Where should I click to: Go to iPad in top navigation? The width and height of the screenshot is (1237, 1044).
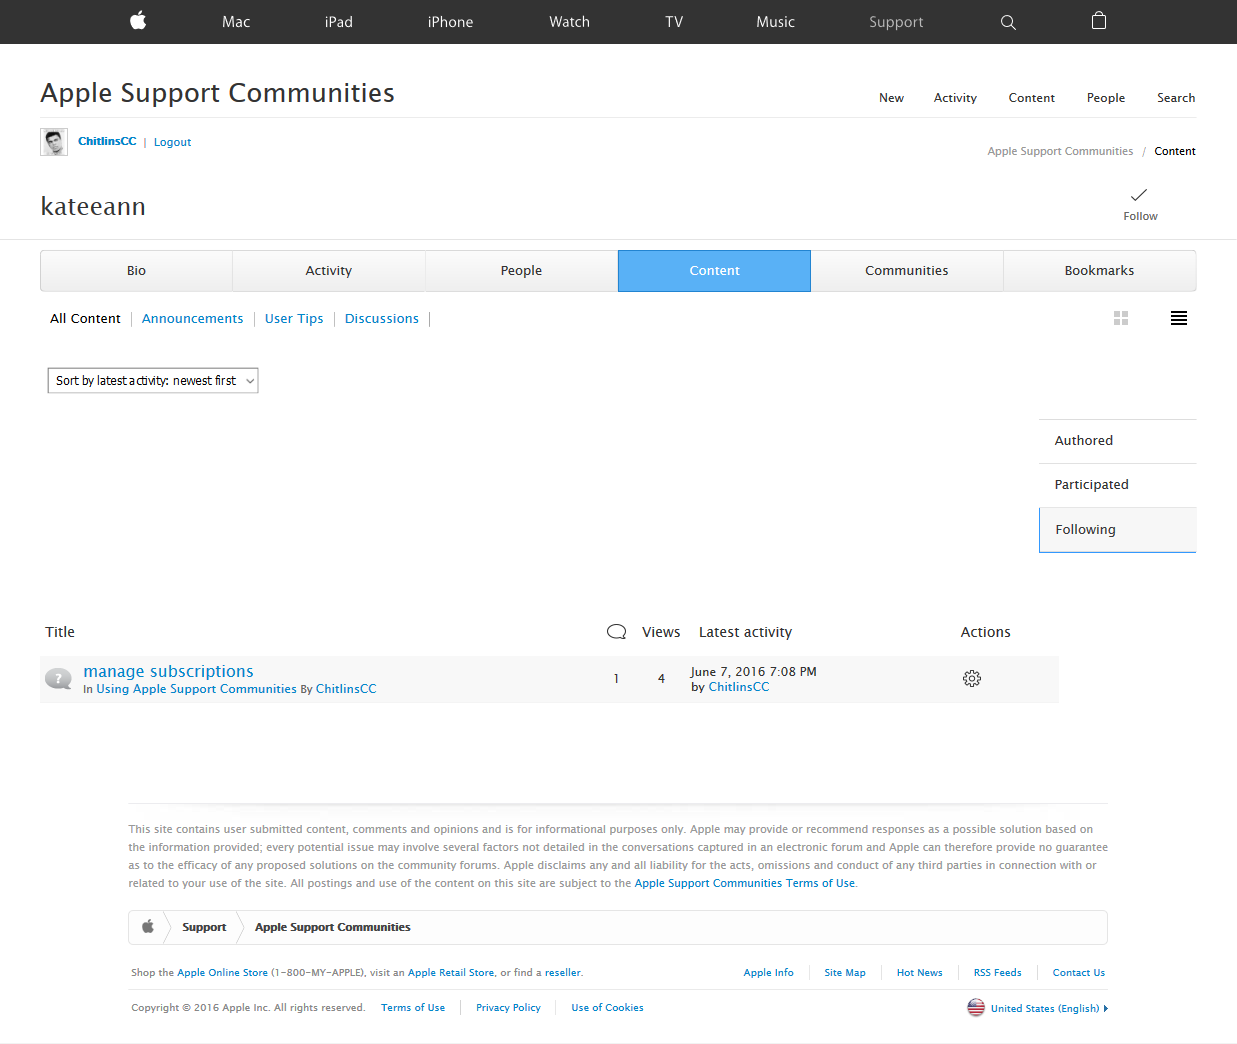[x=339, y=22]
